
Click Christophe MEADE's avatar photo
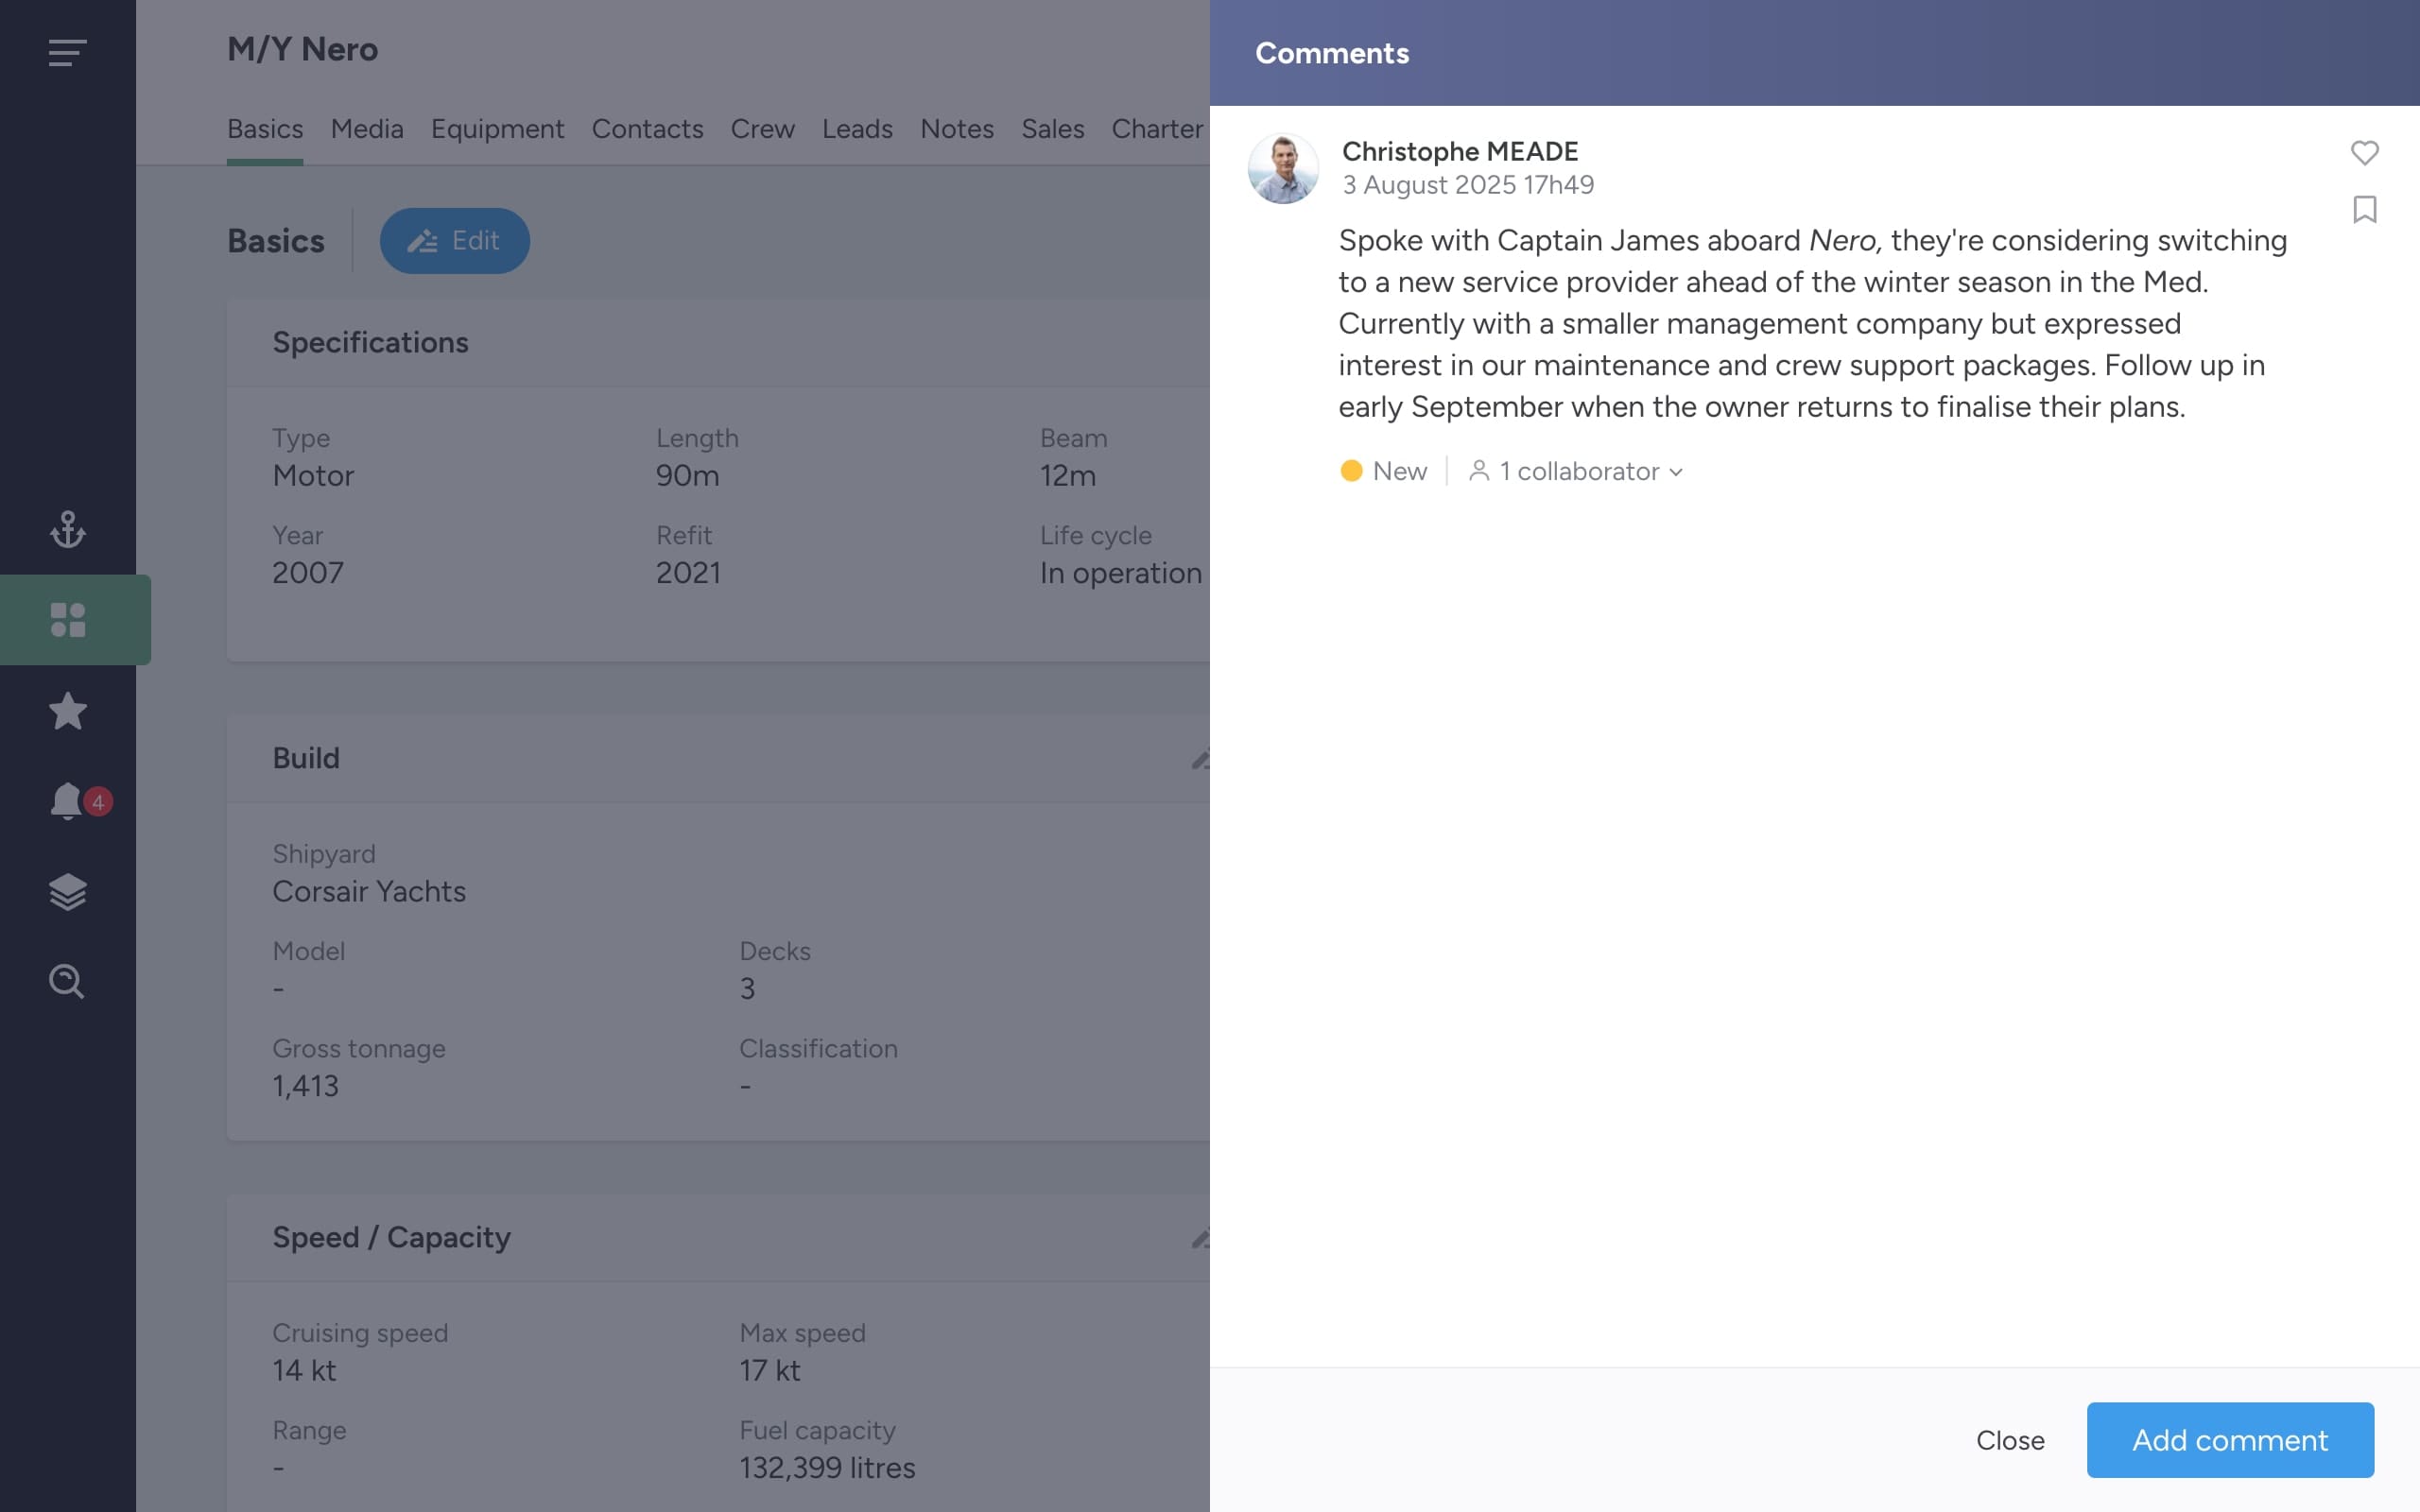click(x=1283, y=168)
